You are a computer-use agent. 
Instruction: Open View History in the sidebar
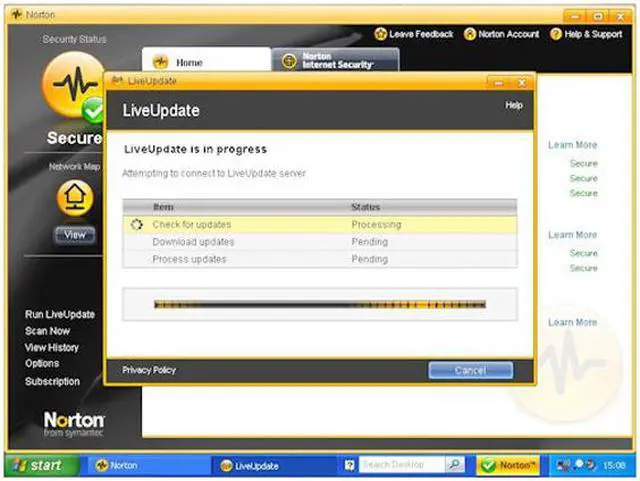52,347
